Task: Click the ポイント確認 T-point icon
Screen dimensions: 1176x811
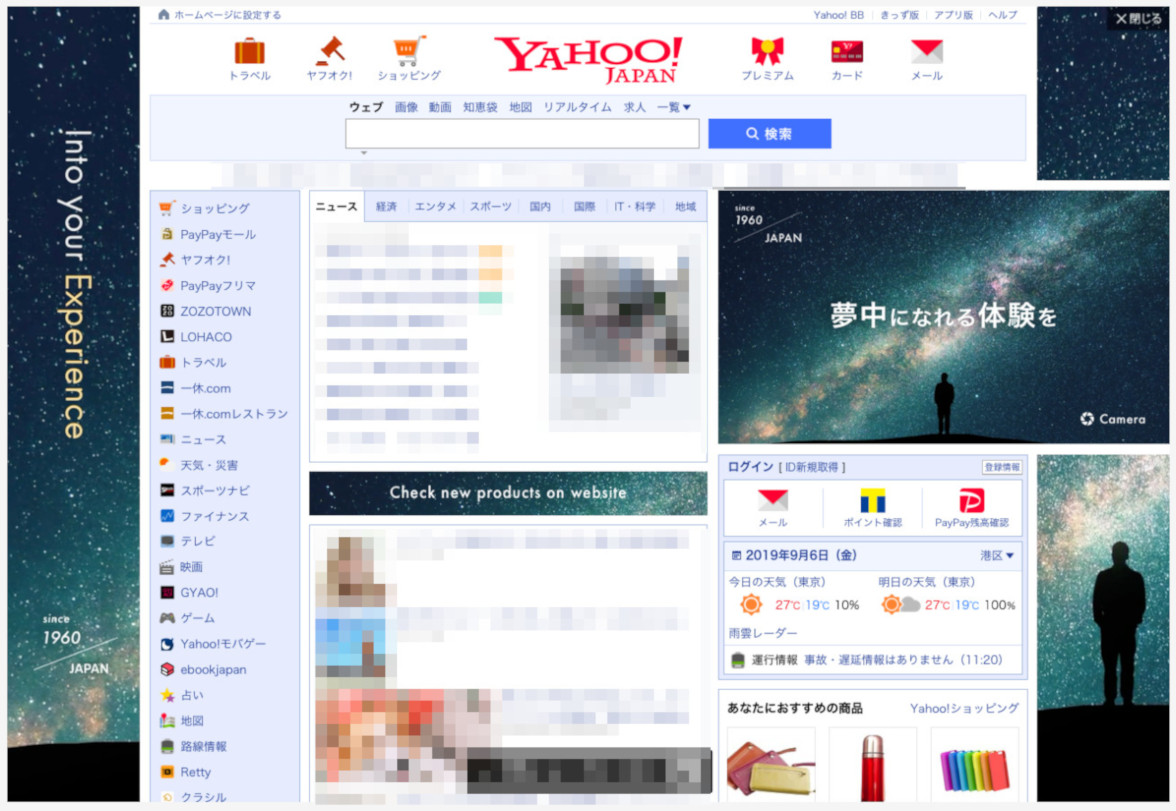Action: click(x=872, y=500)
